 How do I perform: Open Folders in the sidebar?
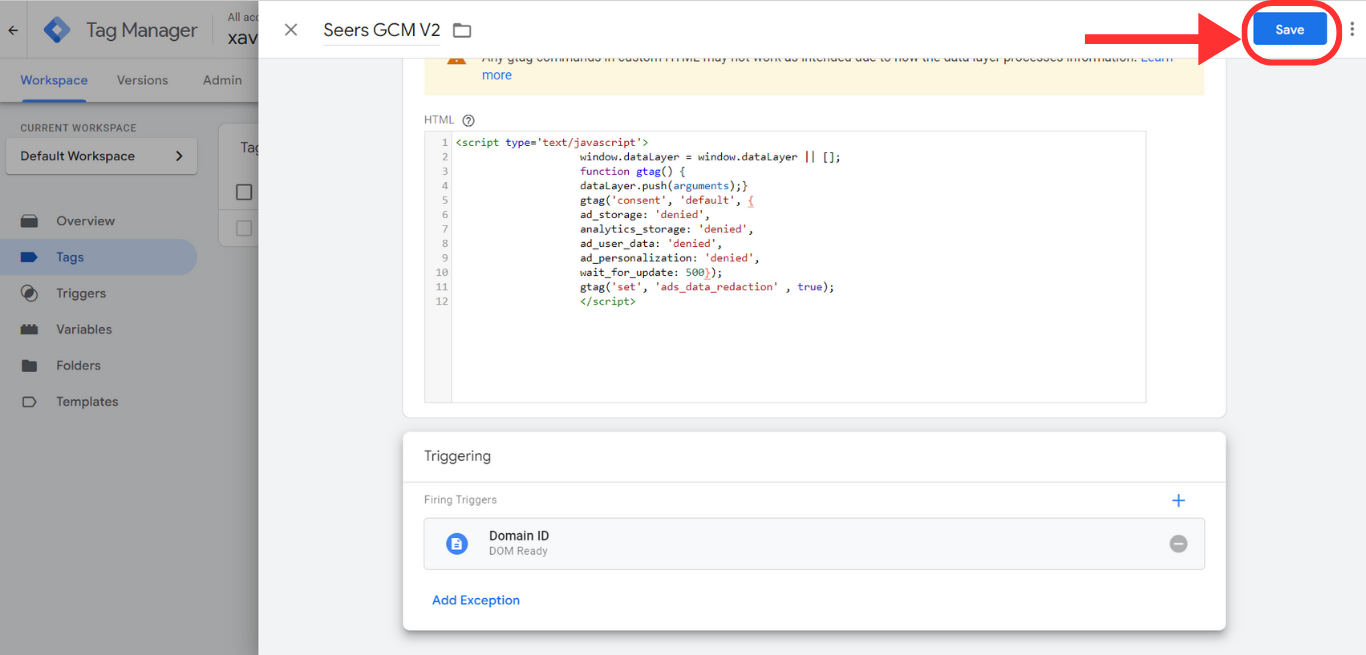(78, 365)
